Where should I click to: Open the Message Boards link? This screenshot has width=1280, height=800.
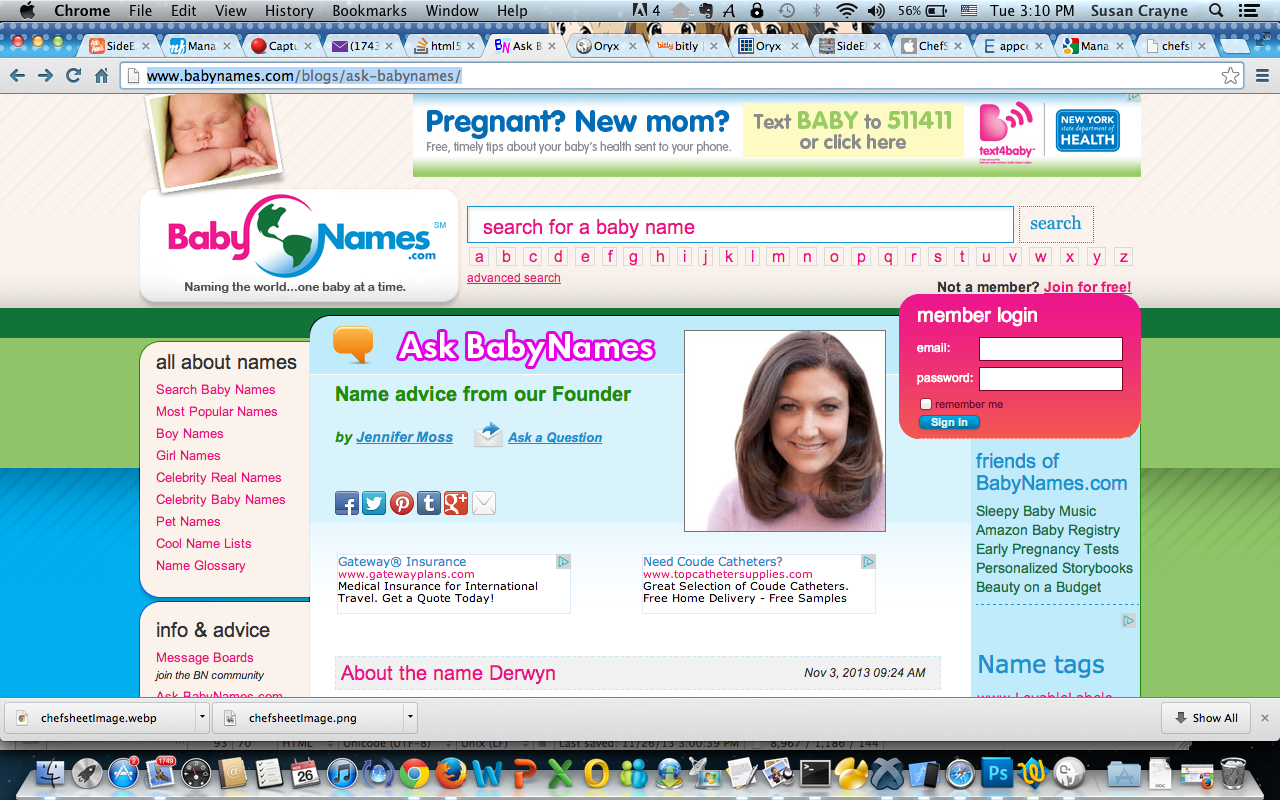205,657
